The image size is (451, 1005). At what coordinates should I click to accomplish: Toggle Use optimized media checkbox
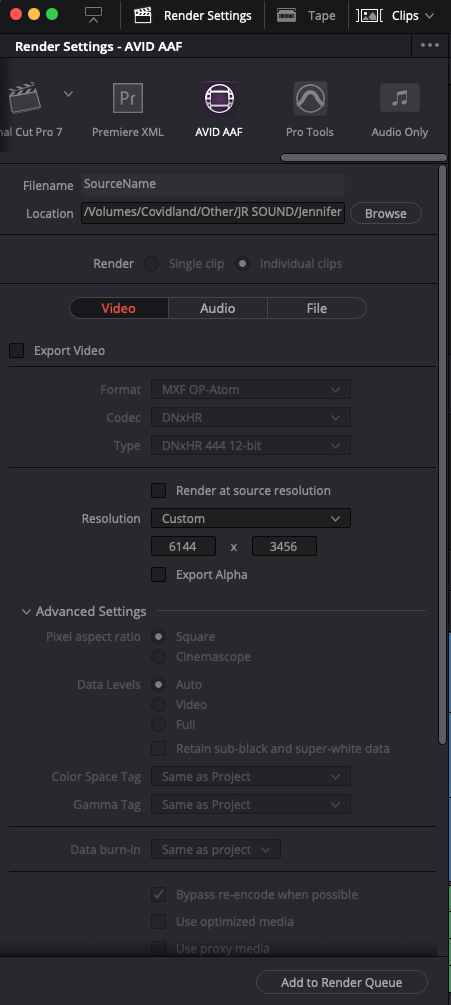[x=158, y=922]
